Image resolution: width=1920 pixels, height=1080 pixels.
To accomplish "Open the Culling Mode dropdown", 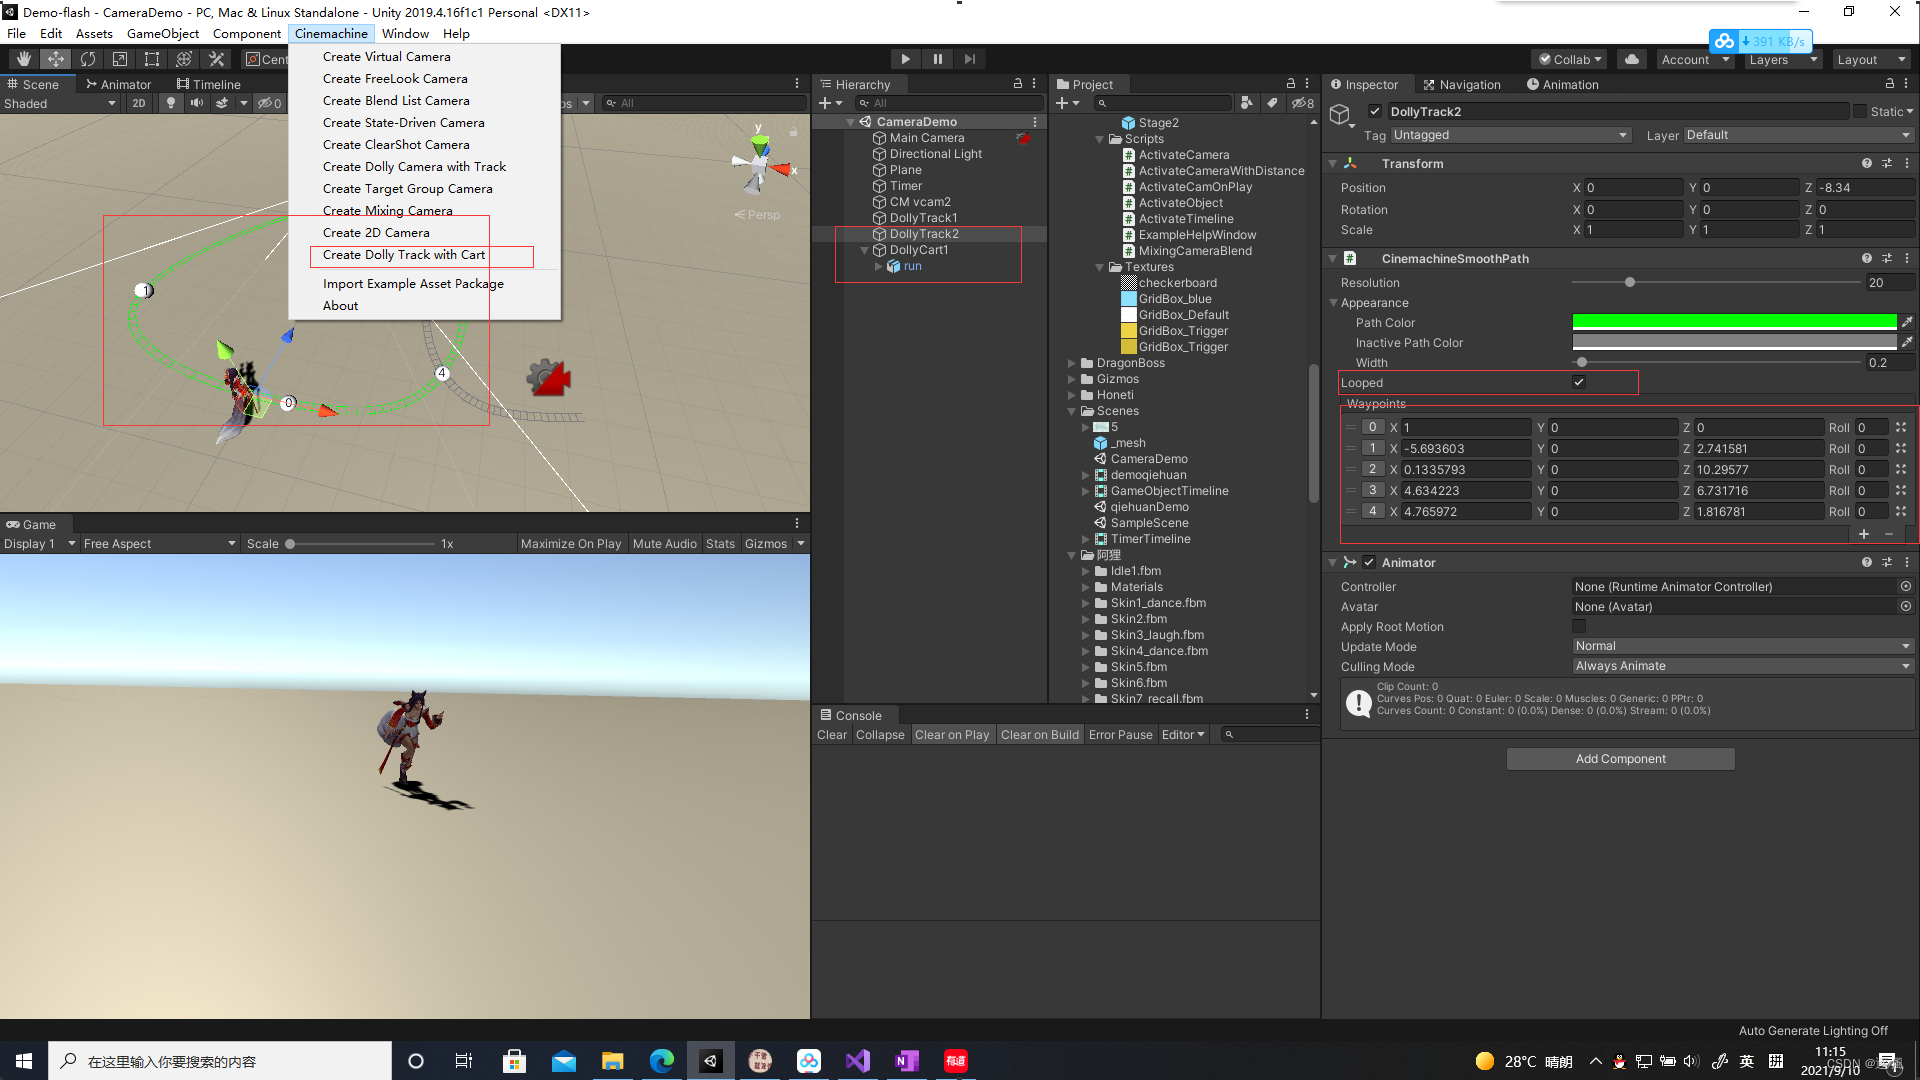I will (1741, 666).
